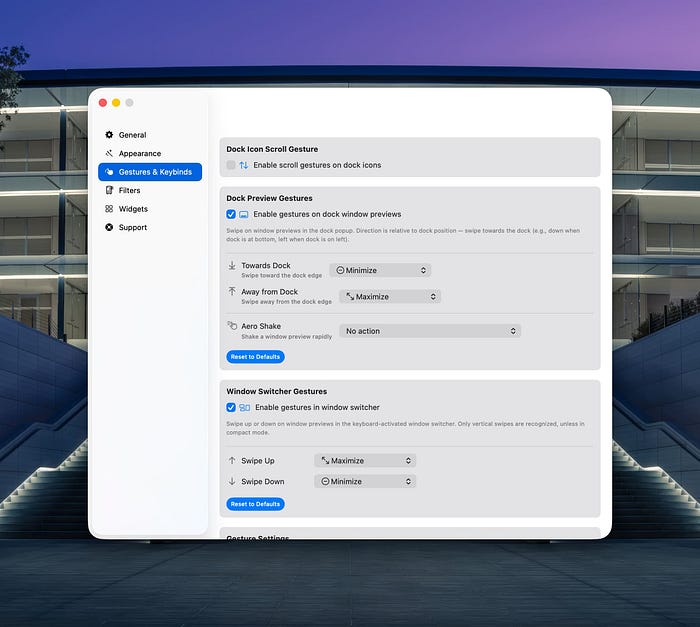
Task: Open the Widgets settings section
Action: (x=150, y=209)
